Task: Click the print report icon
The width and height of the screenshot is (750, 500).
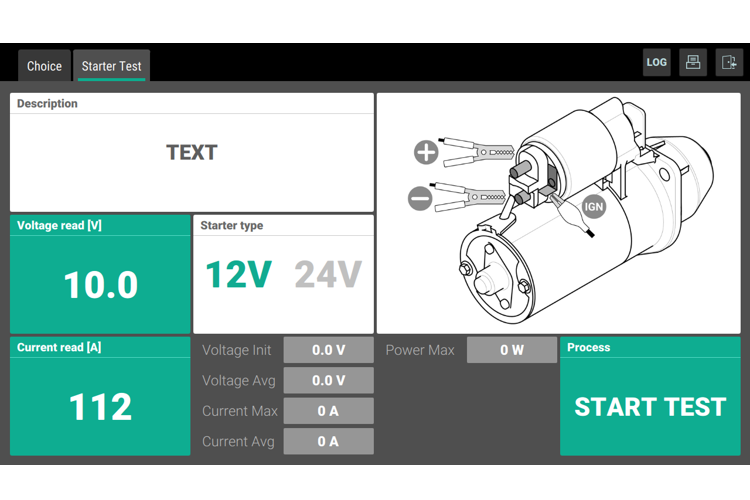Action: click(x=692, y=62)
